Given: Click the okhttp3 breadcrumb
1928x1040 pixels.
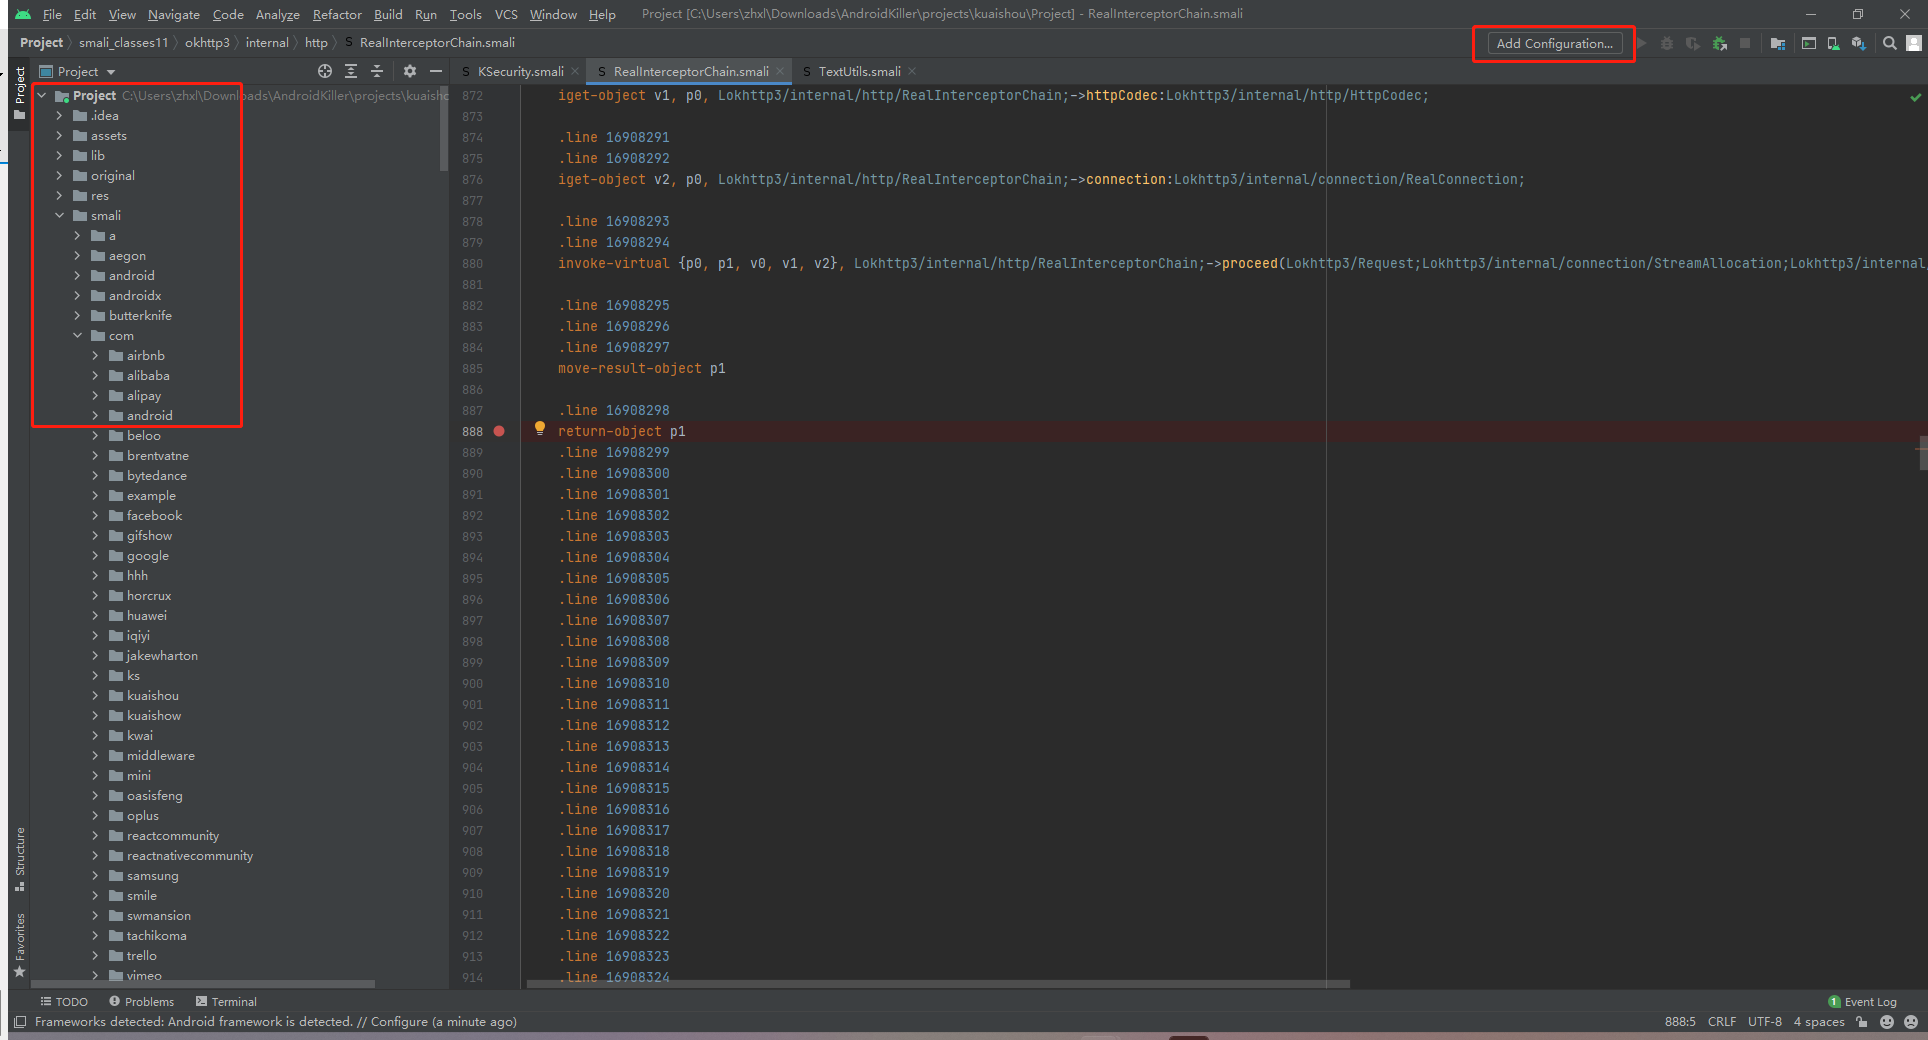Looking at the screenshot, I should point(207,42).
